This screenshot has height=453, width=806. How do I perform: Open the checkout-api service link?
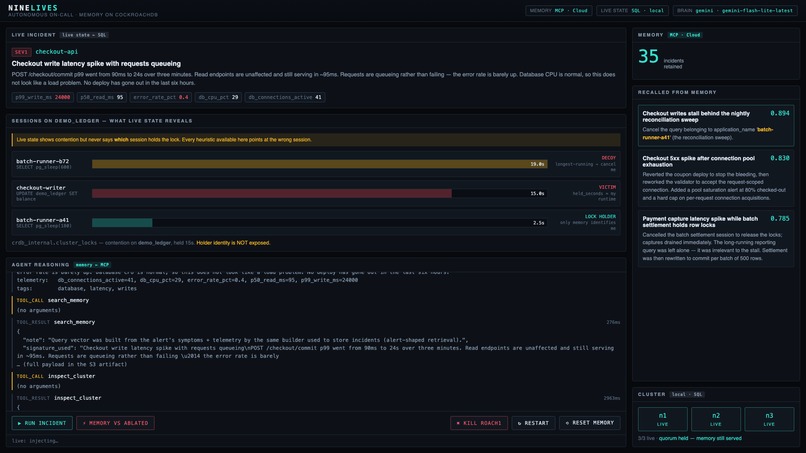pos(57,52)
